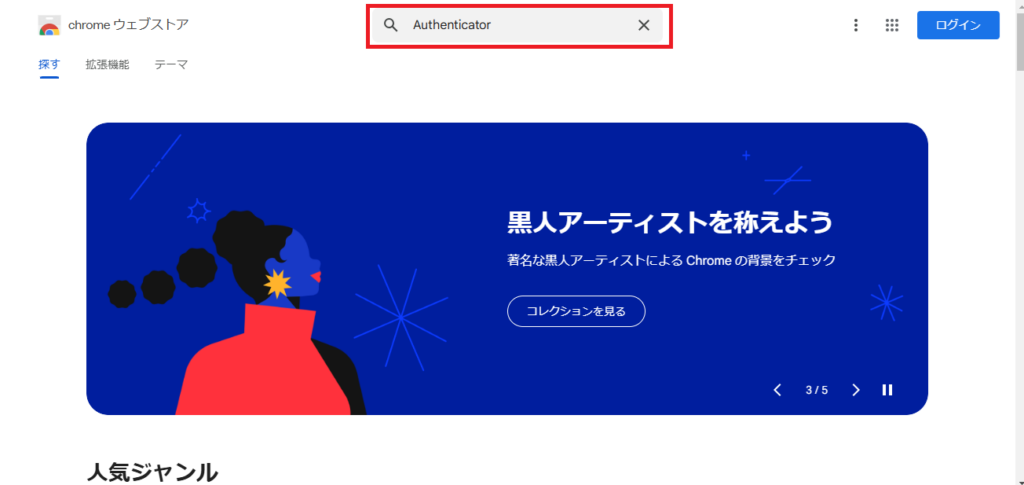Switch to the 拡張機能 tab
This screenshot has width=1024, height=485.
click(x=107, y=65)
